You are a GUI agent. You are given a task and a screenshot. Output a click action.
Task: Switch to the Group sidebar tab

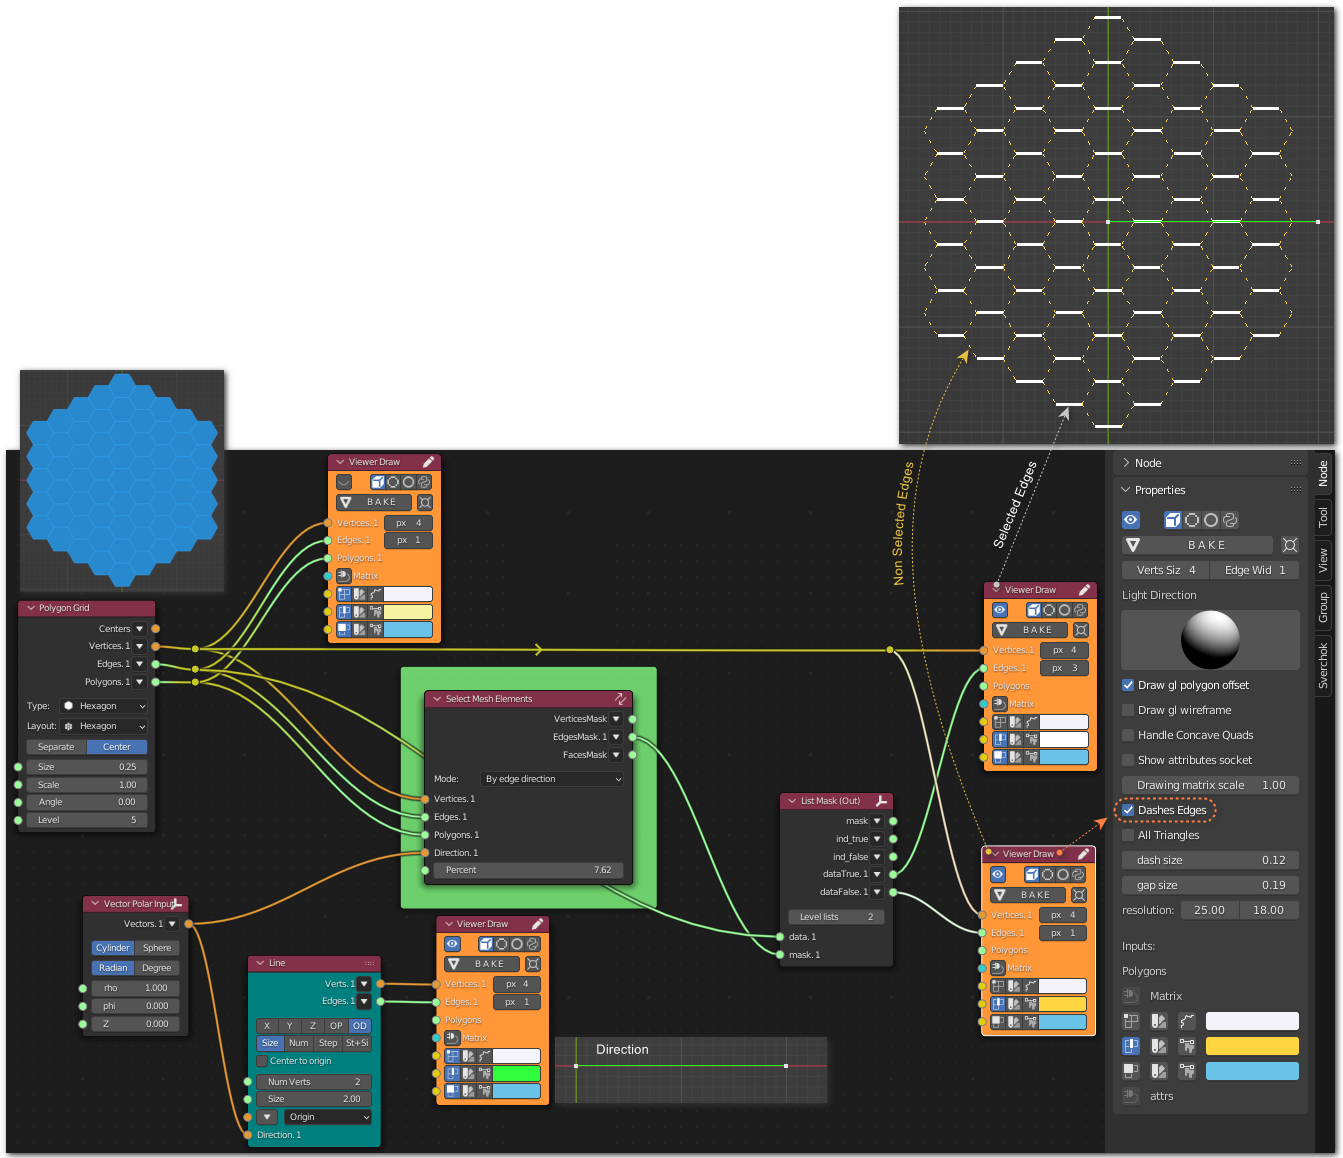(x=1323, y=607)
